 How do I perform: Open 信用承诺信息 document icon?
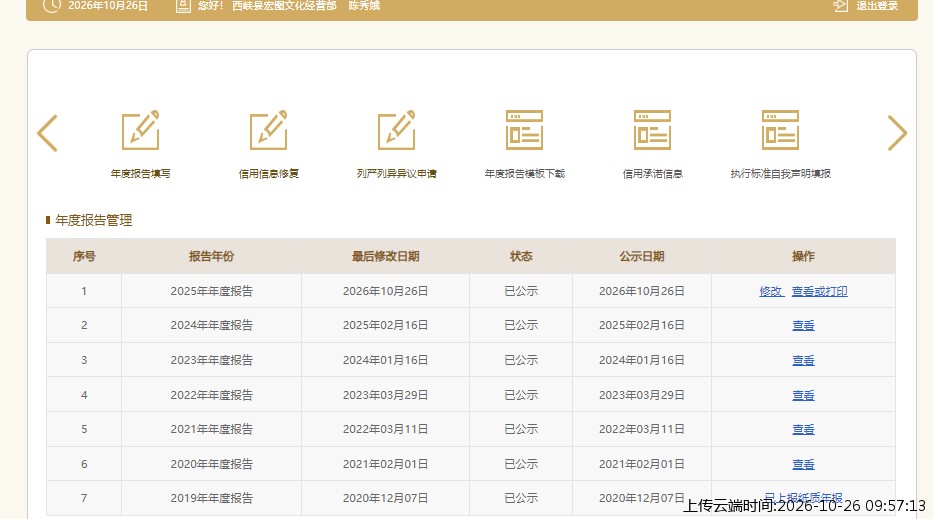652,130
